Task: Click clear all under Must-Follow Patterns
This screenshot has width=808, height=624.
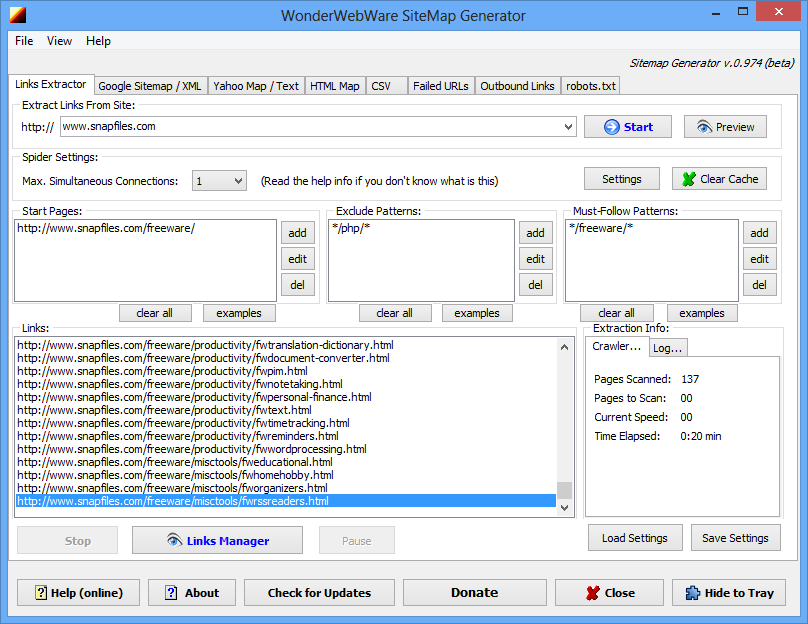Action: point(617,313)
